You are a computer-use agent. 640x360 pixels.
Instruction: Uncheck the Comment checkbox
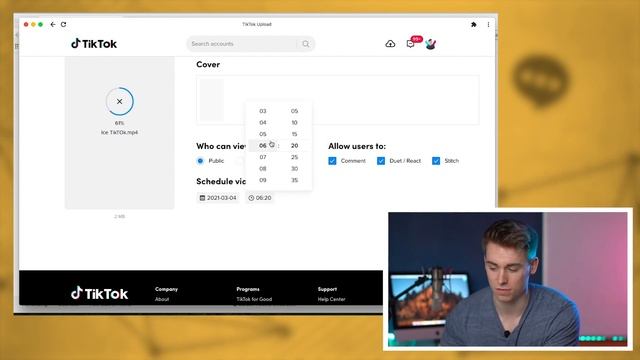tap(332, 161)
